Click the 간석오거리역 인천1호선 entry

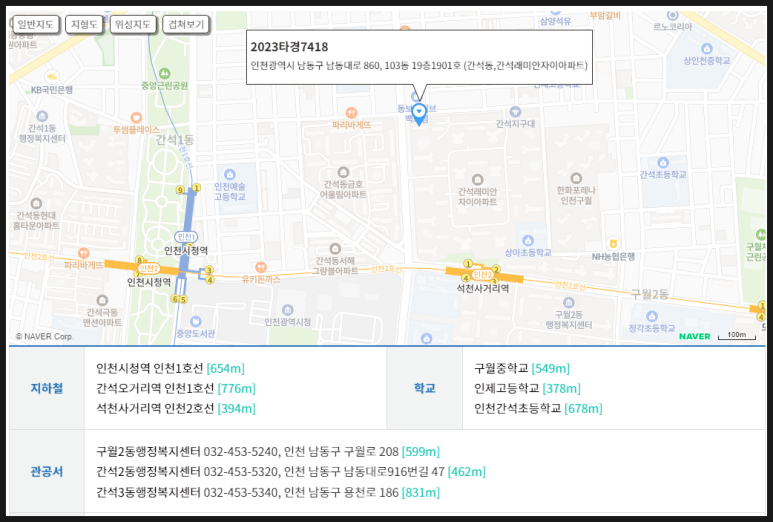point(176,388)
